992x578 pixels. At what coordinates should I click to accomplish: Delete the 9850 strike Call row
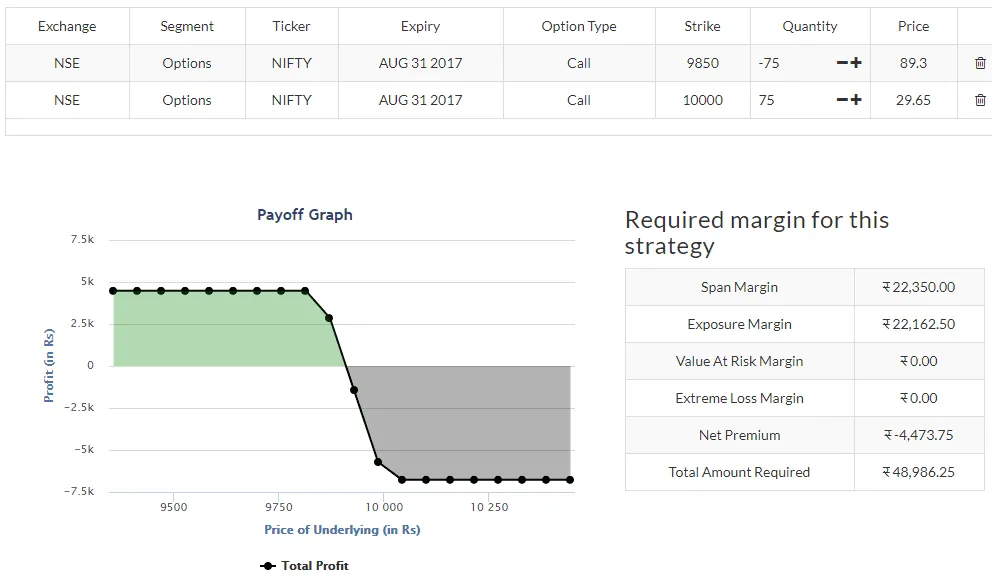979,63
